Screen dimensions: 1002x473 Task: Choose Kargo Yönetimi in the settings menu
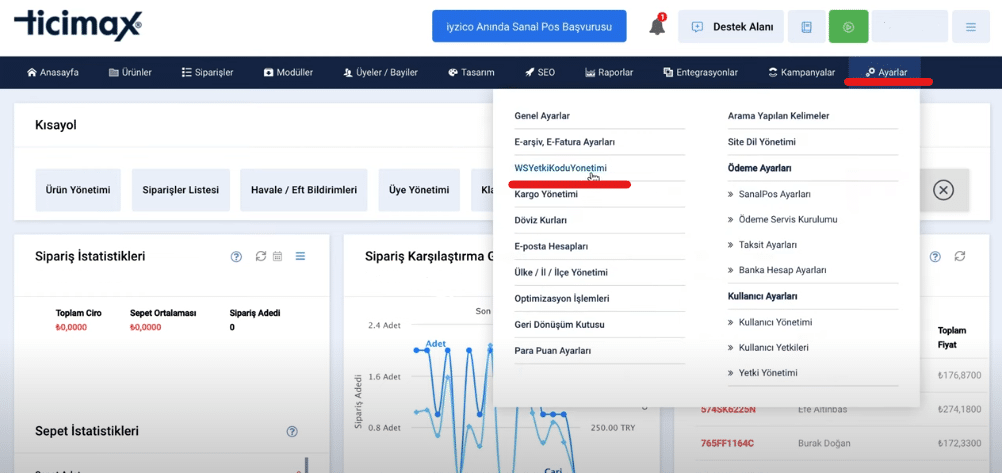546,194
